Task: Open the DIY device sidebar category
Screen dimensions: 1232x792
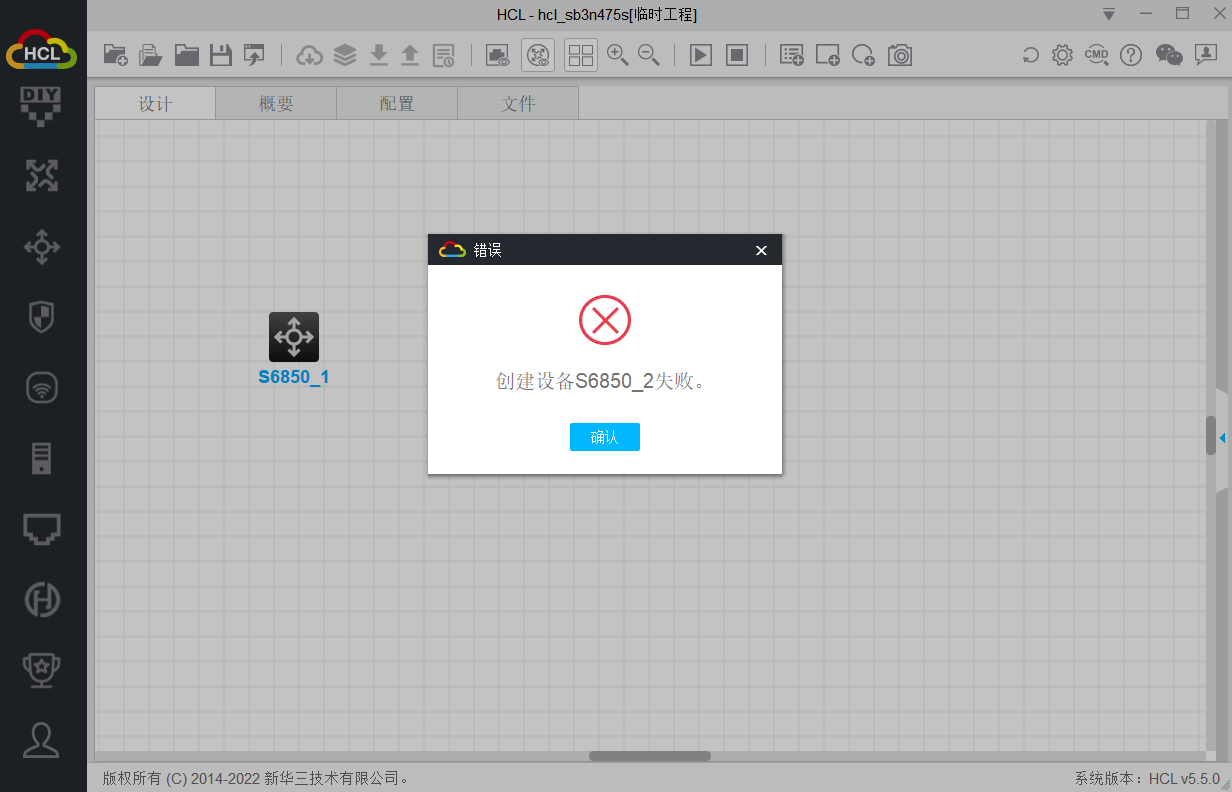Action: [41, 106]
